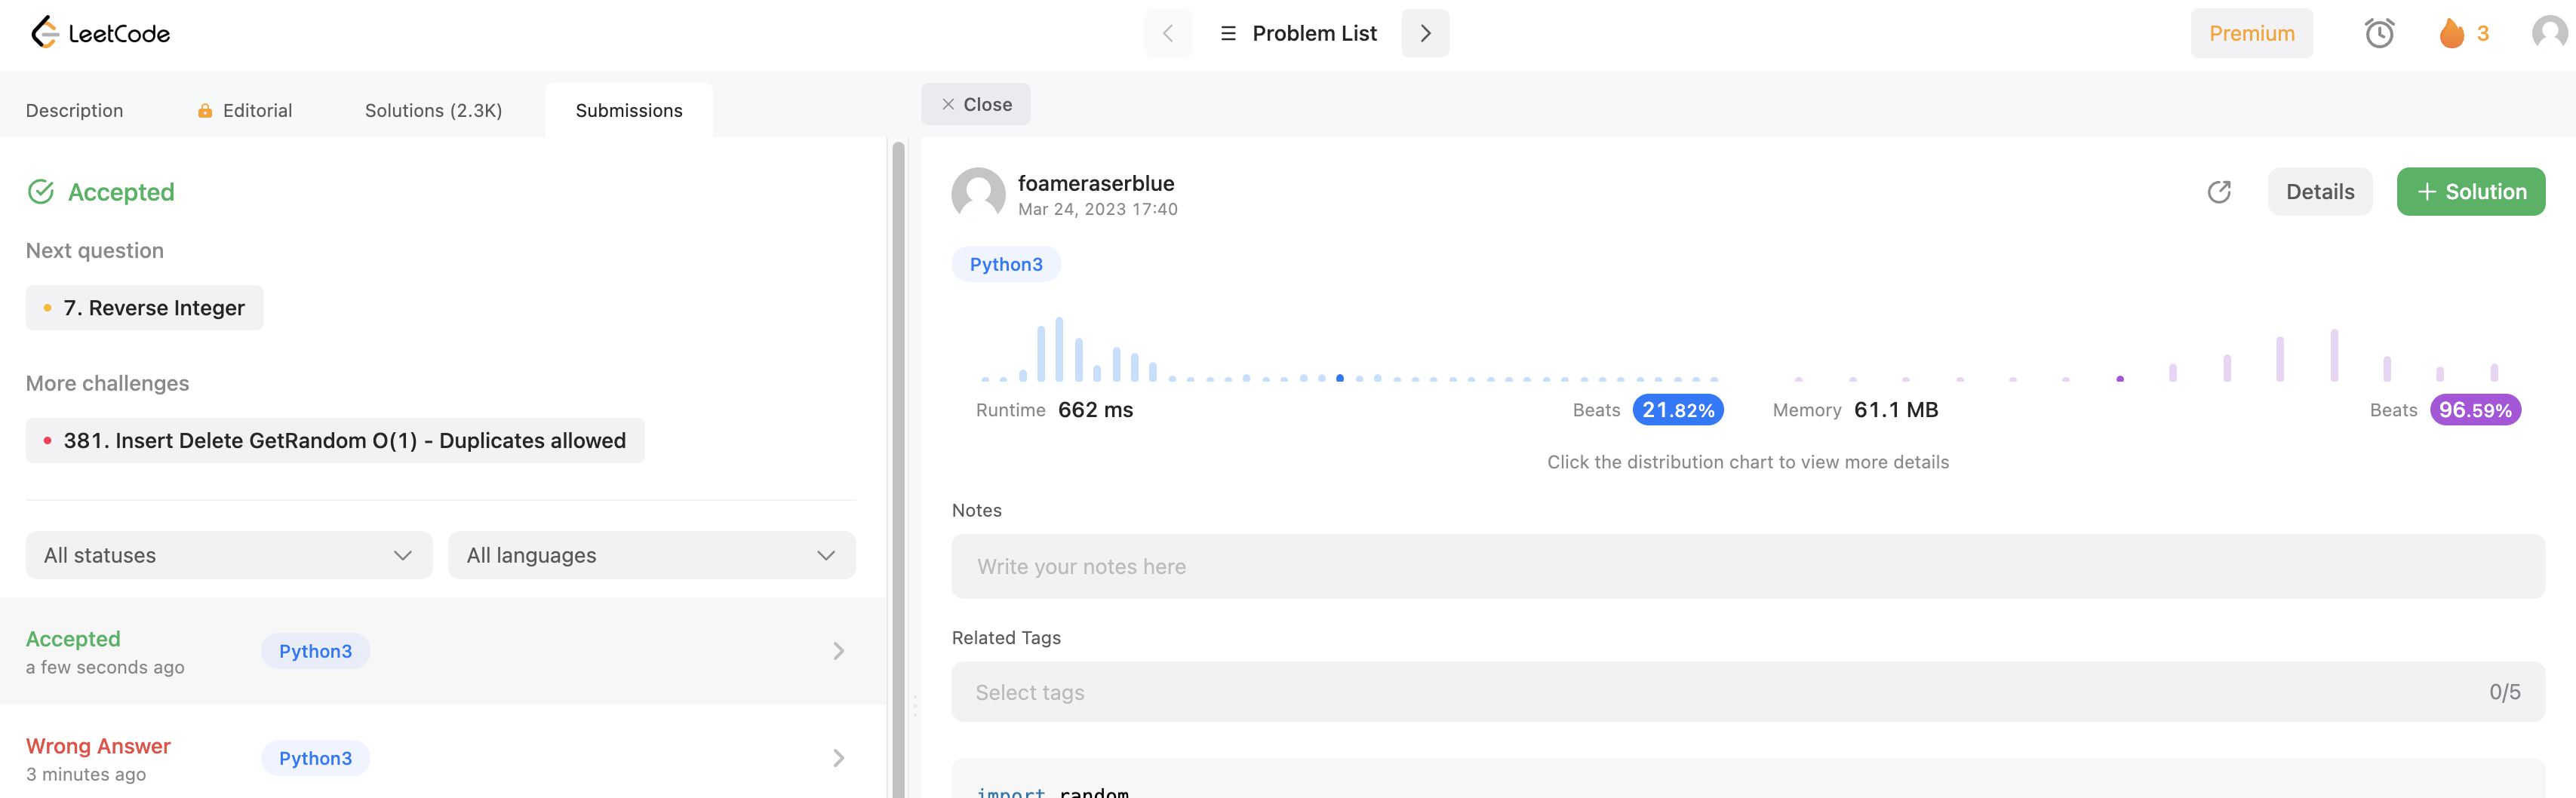Go to previous problem arrow

(1167, 33)
